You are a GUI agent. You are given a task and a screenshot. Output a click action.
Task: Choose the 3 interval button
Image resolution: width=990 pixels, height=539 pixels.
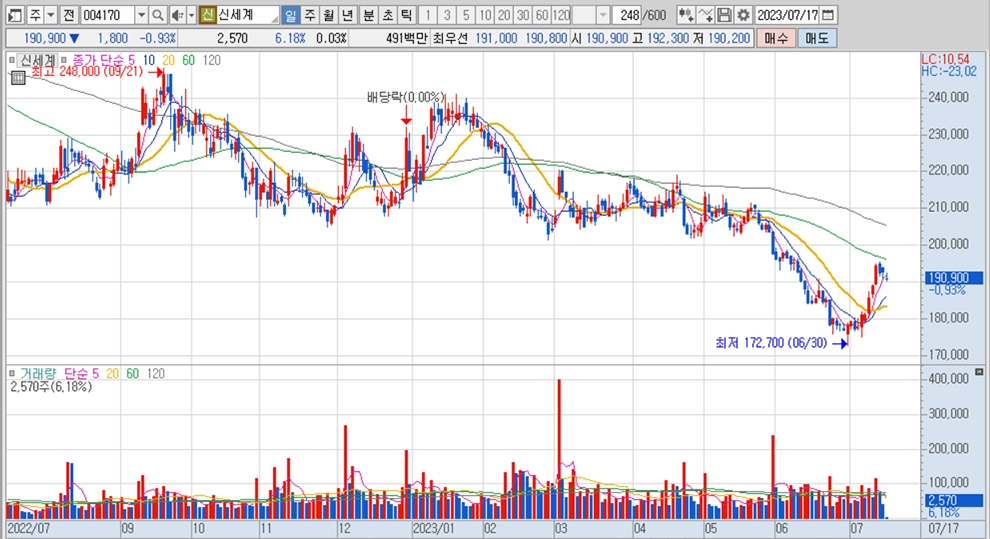tap(446, 15)
